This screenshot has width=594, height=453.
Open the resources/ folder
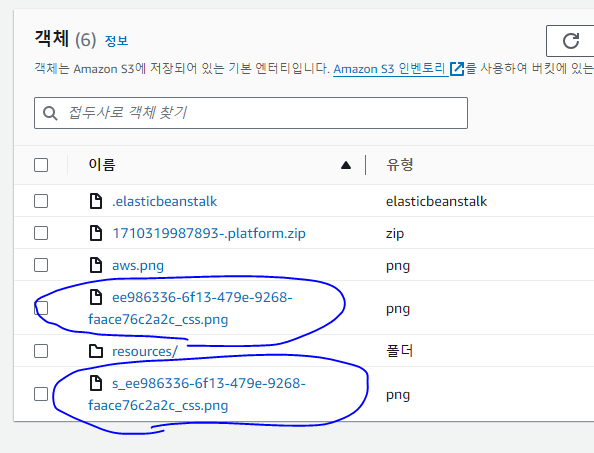[x=145, y=351]
